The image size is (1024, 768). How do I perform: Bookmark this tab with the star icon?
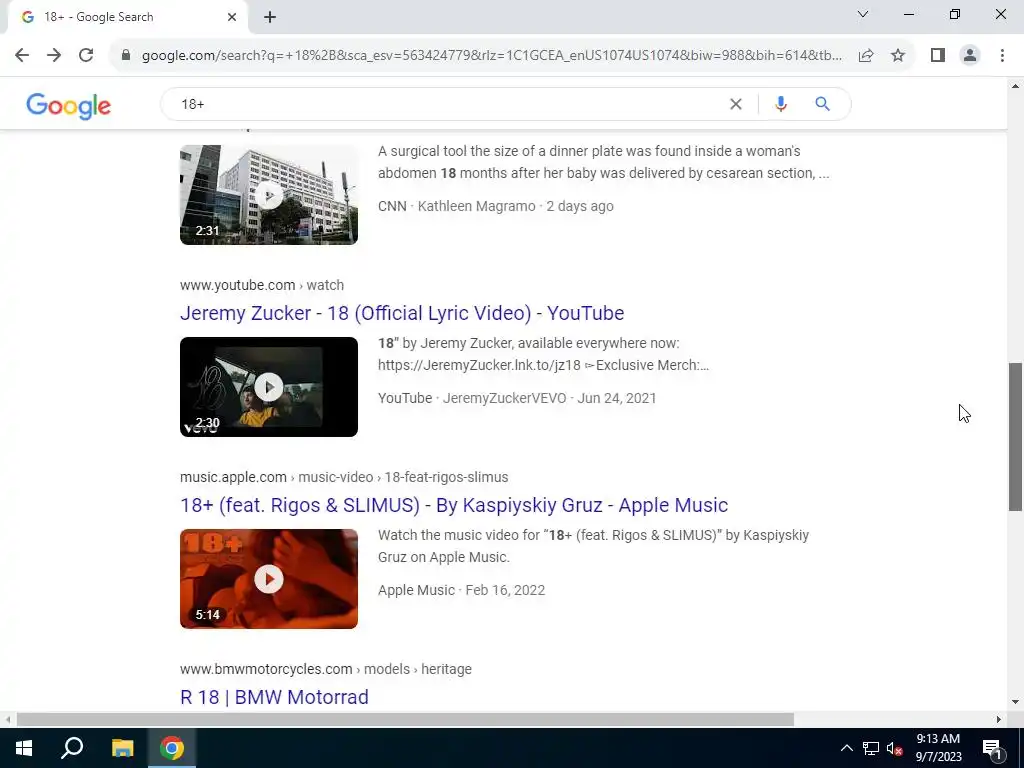(x=898, y=56)
